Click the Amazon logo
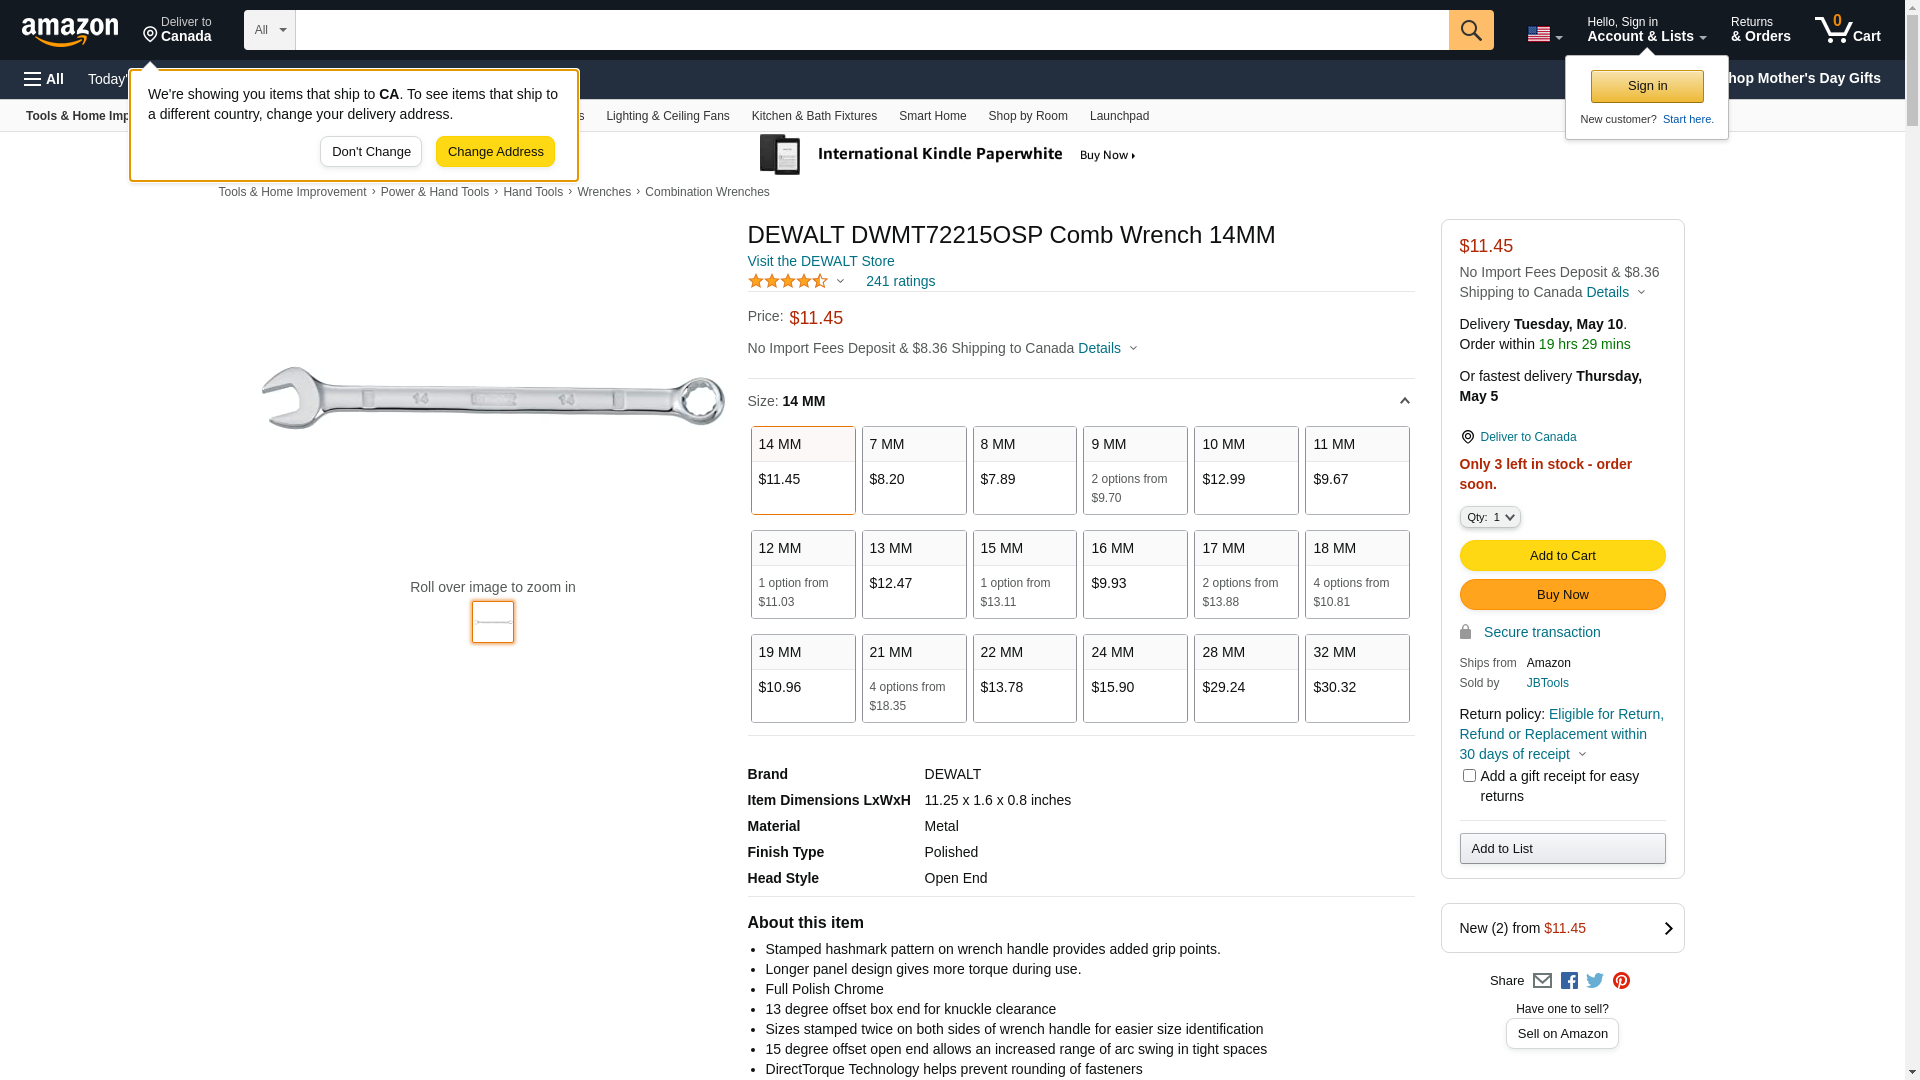 click(x=70, y=32)
